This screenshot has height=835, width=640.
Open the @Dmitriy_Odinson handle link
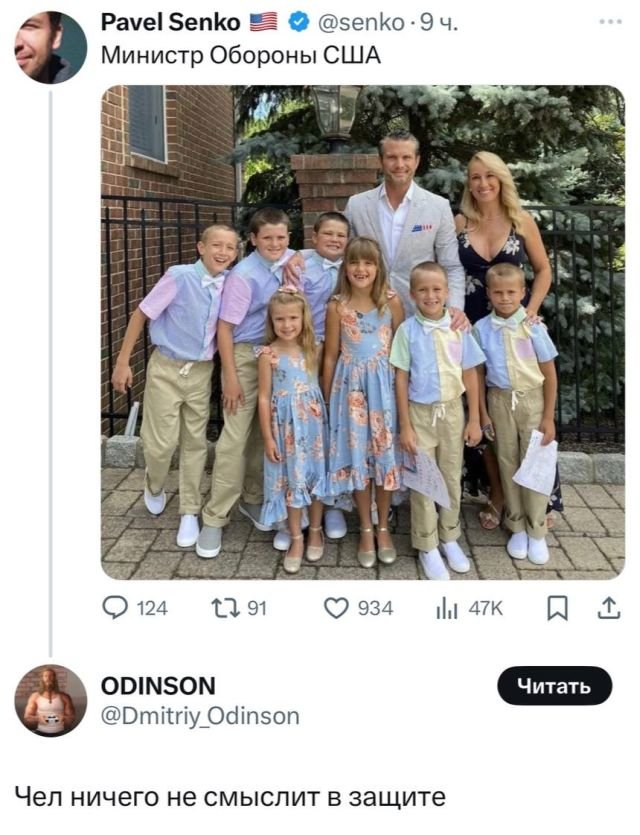pos(200,715)
